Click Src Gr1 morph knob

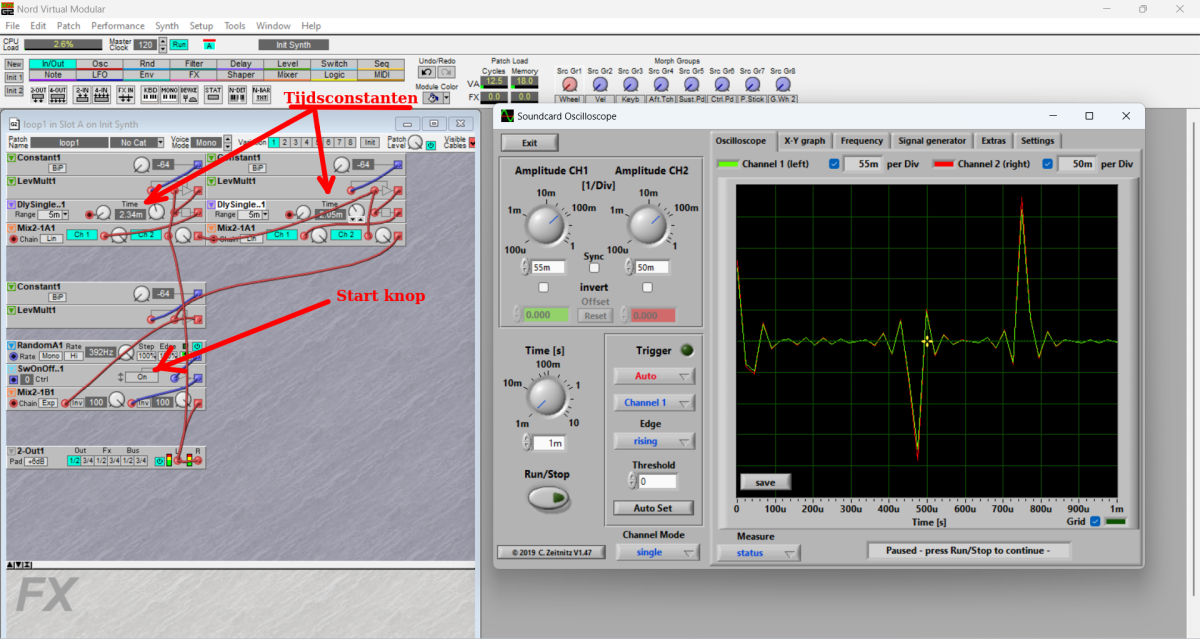coord(569,85)
